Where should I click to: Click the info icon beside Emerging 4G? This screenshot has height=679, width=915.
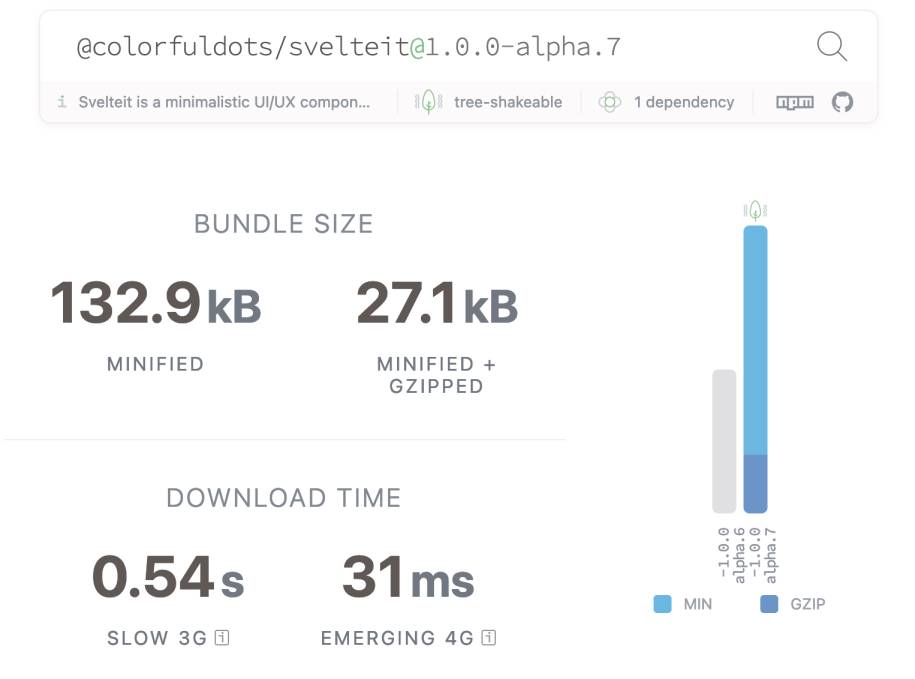(x=488, y=637)
